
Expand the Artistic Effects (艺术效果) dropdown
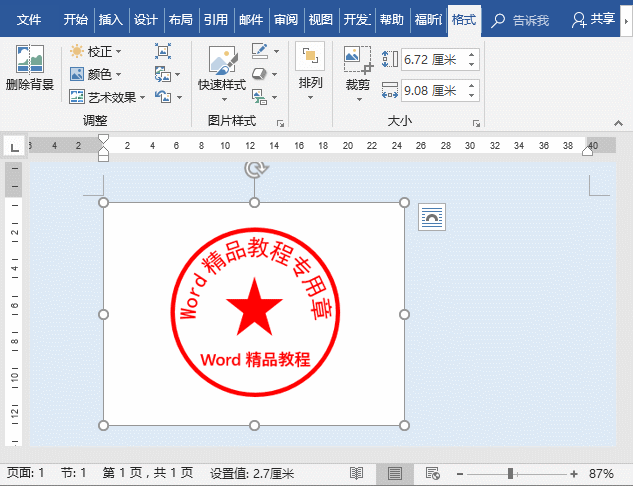[x=108, y=97]
